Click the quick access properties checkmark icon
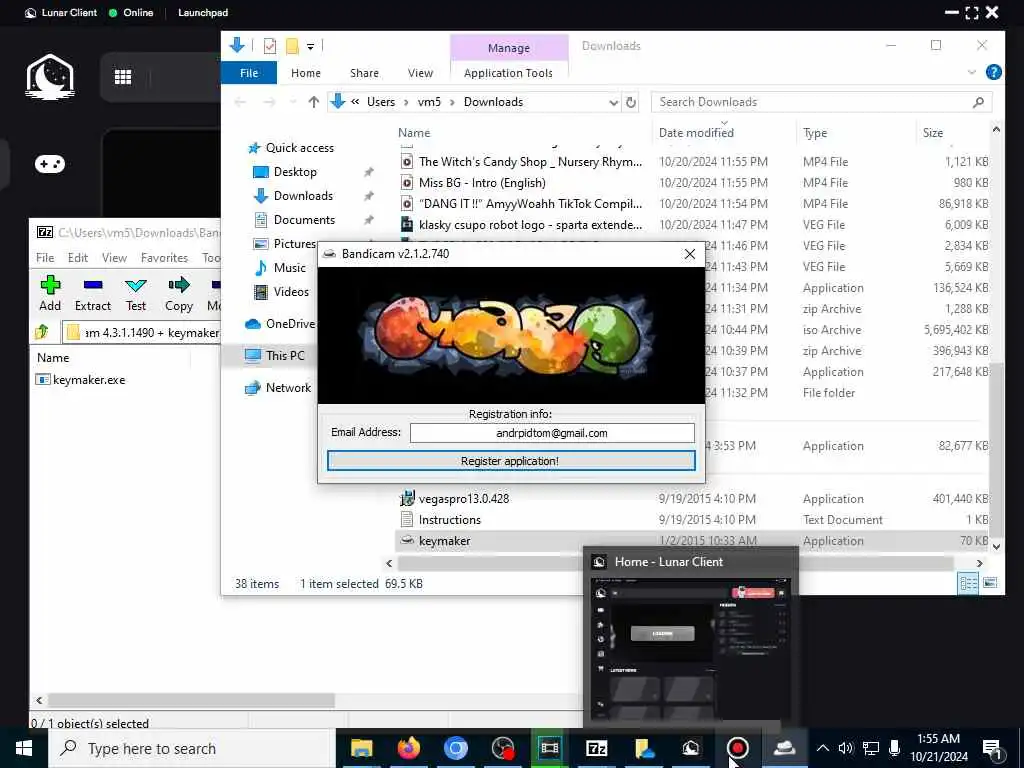The image size is (1024, 768). click(270, 46)
